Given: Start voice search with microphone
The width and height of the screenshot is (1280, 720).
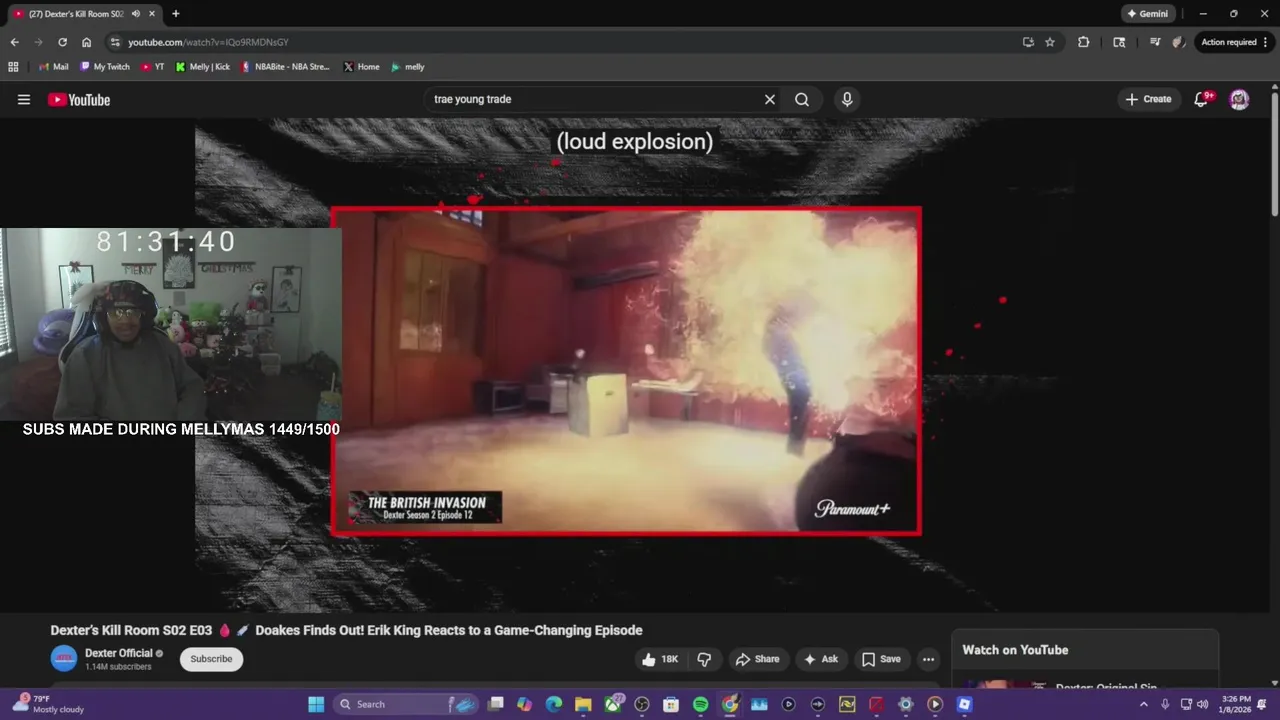Looking at the screenshot, I should 847,99.
